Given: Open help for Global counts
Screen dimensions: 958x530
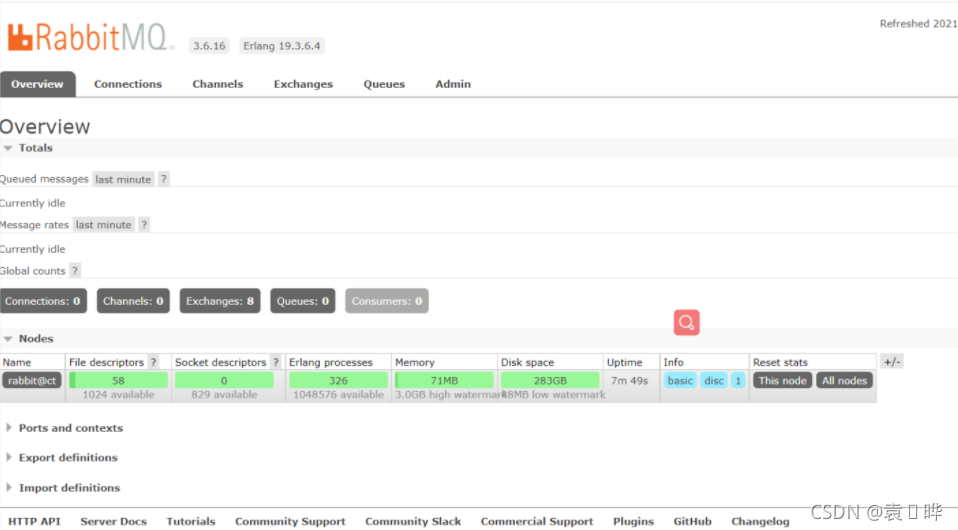Looking at the screenshot, I should pos(75,270).
